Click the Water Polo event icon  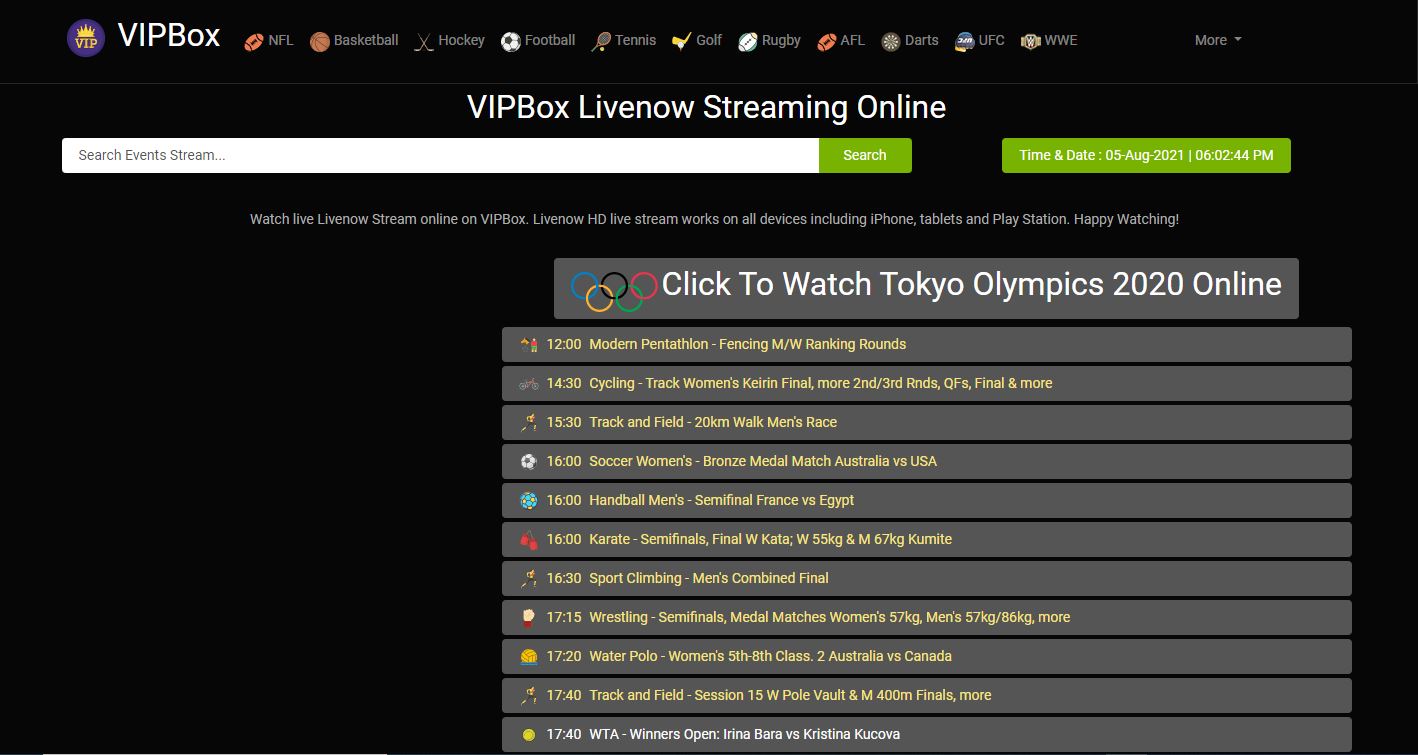coord(529,657)
